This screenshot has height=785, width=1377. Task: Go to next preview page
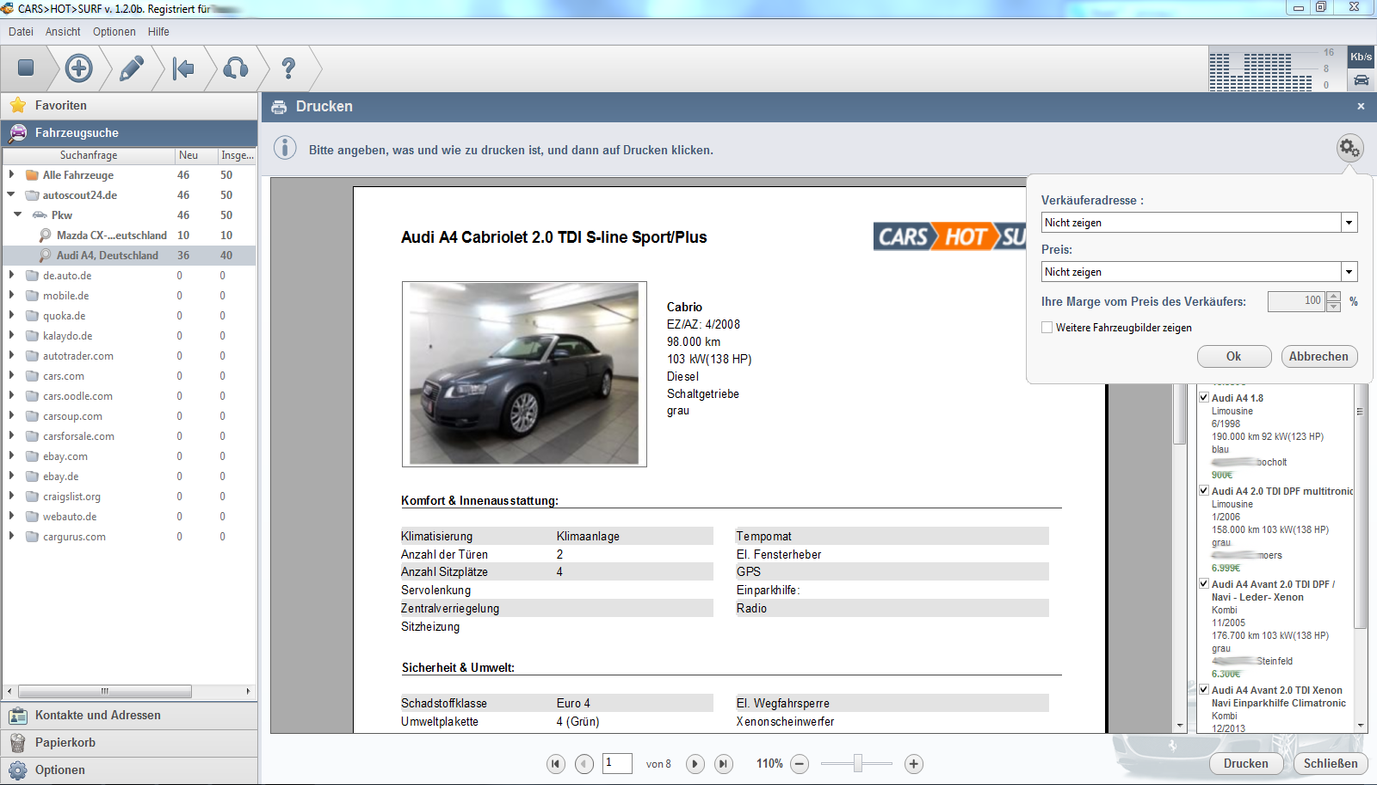(695, 764)
